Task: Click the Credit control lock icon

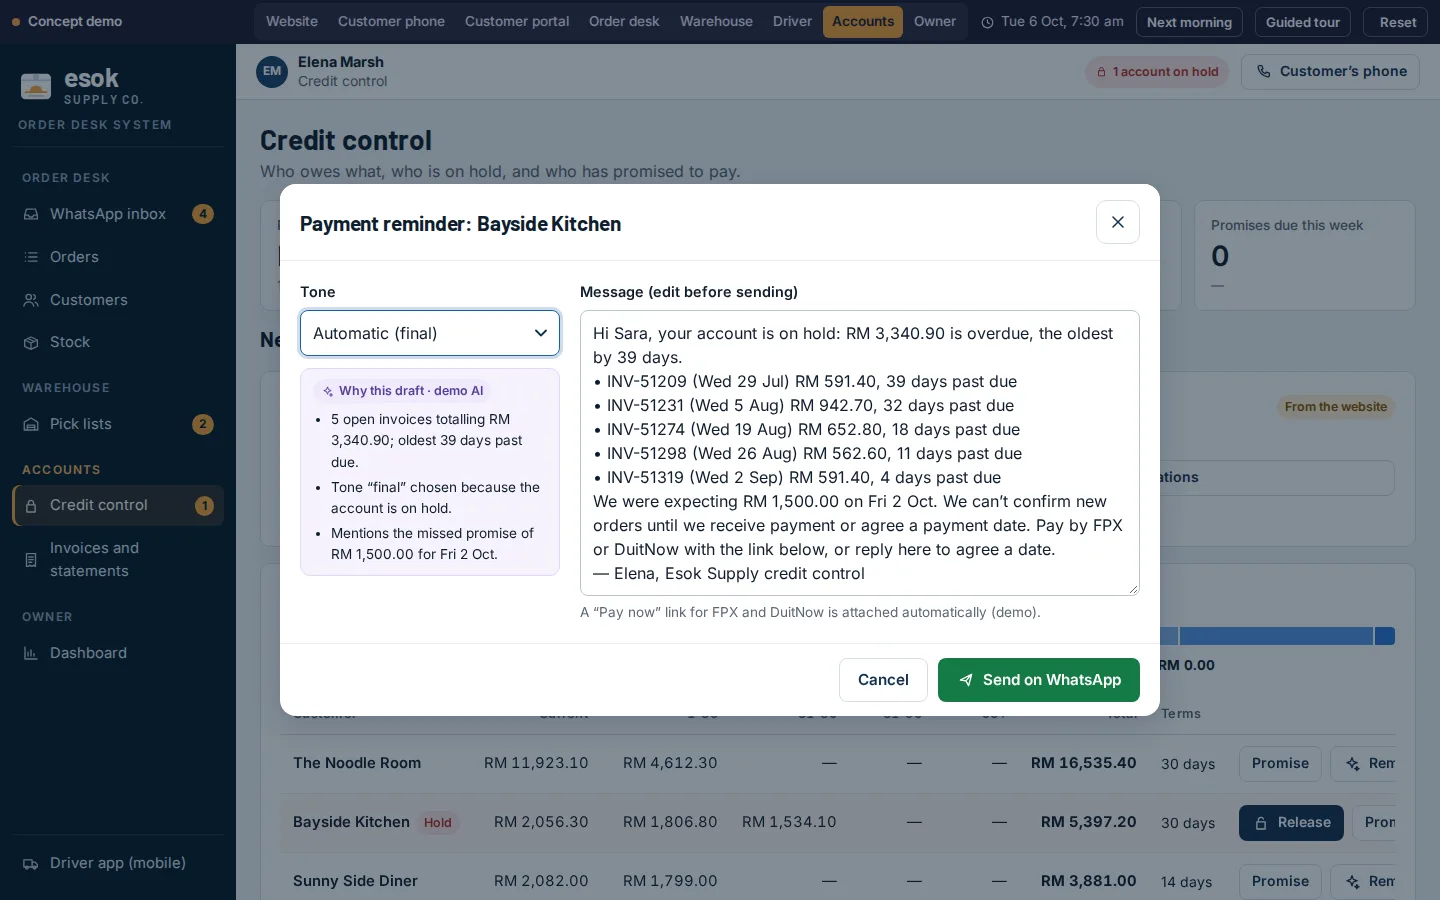Action: point(31,506)
